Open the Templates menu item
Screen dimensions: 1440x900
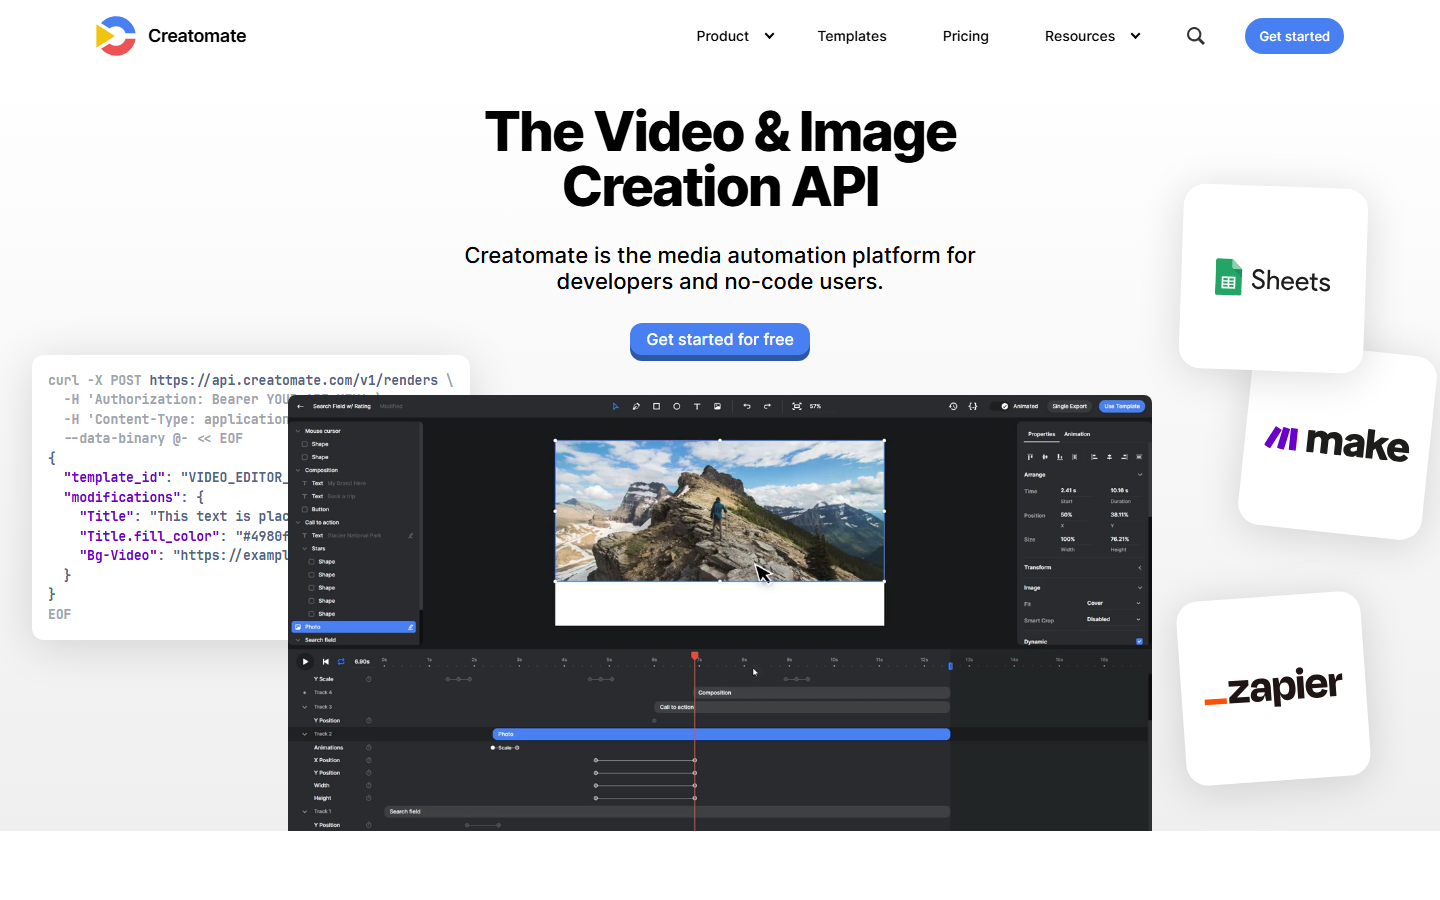click(x=852, y=36)
